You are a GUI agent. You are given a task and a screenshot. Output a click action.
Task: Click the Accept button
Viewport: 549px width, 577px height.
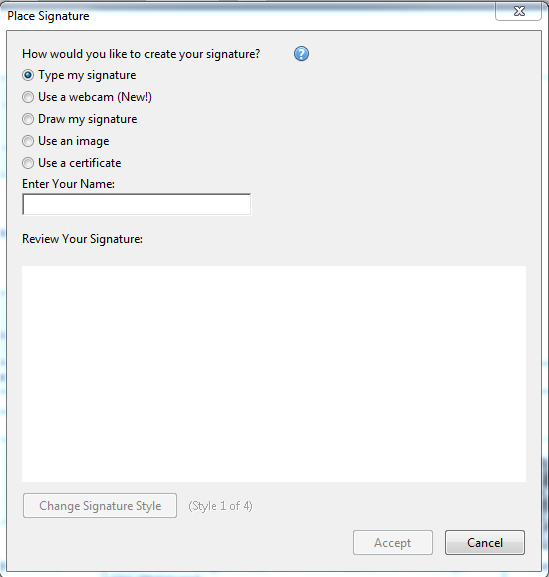393,542
